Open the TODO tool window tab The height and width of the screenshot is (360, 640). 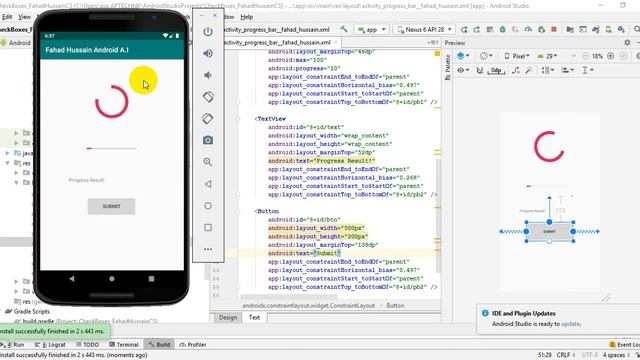[x=87, y=344]
